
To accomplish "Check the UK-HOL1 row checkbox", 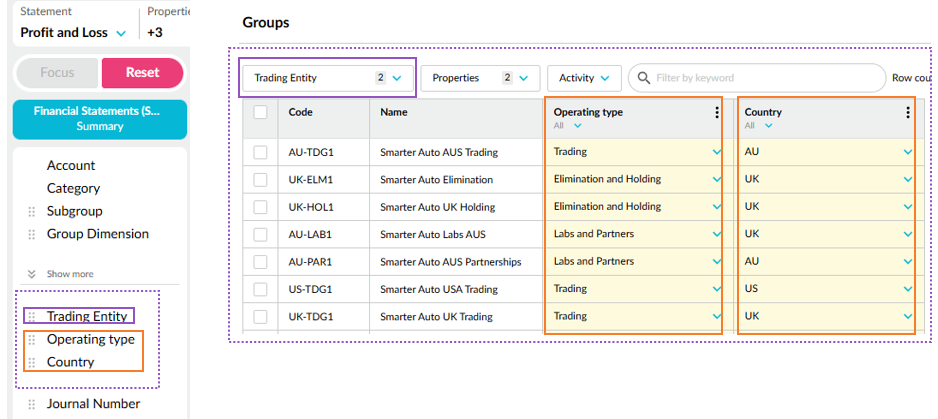I will point(260,207).
